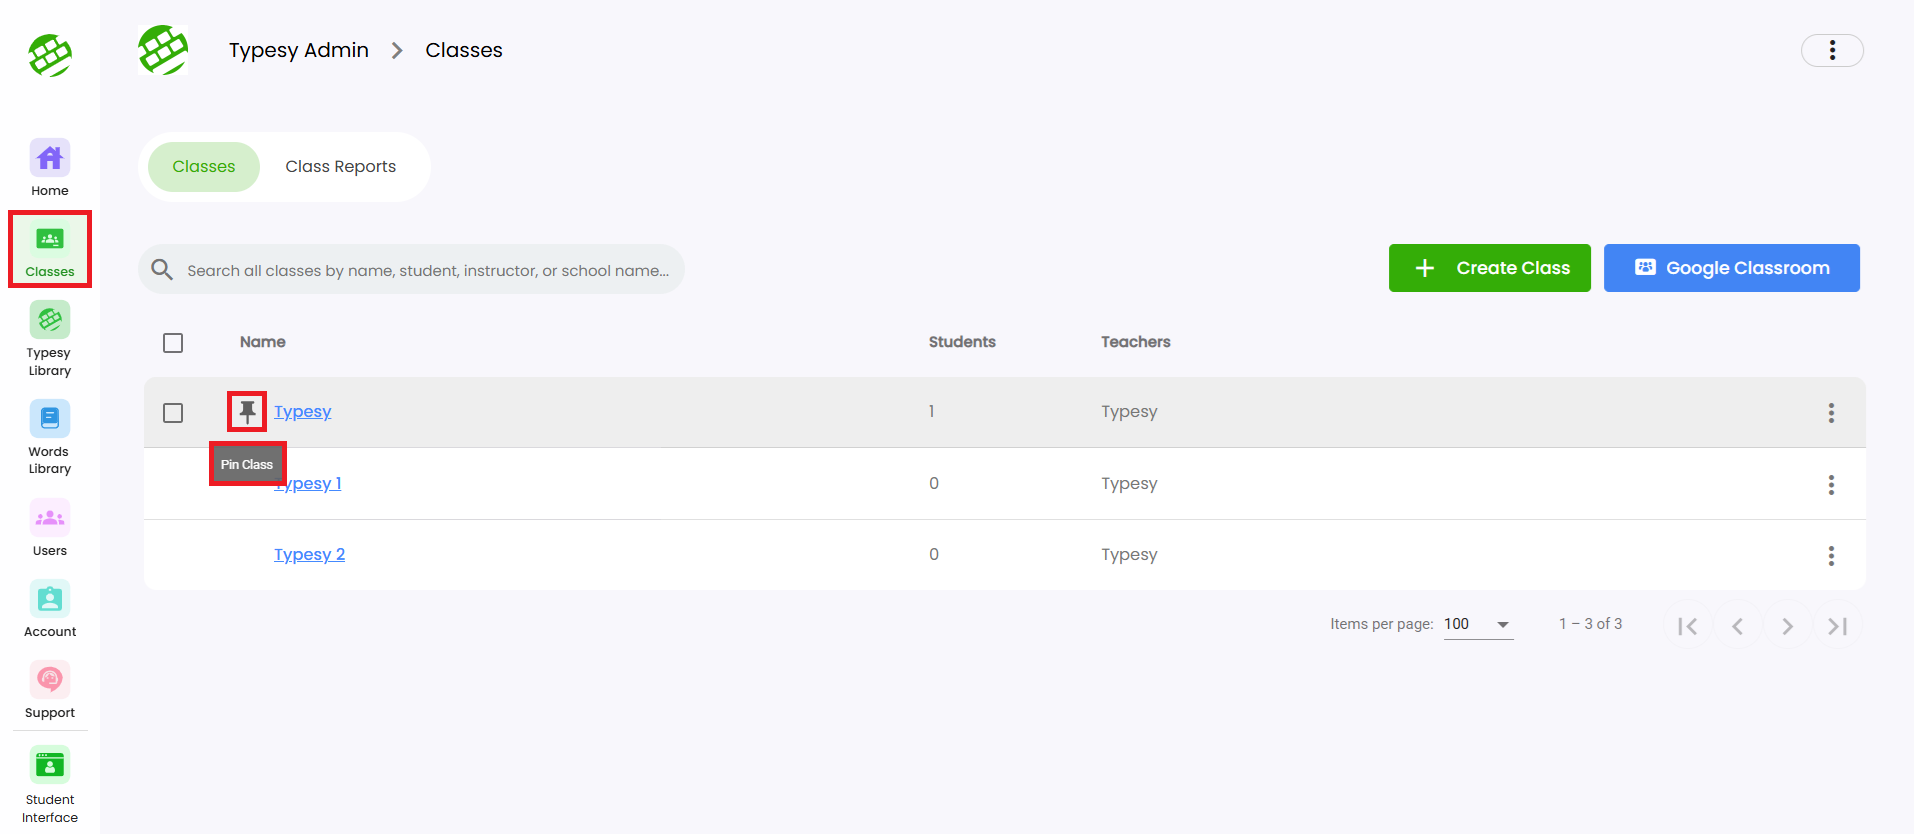Open Words Library from sidebar

(50, 437)
